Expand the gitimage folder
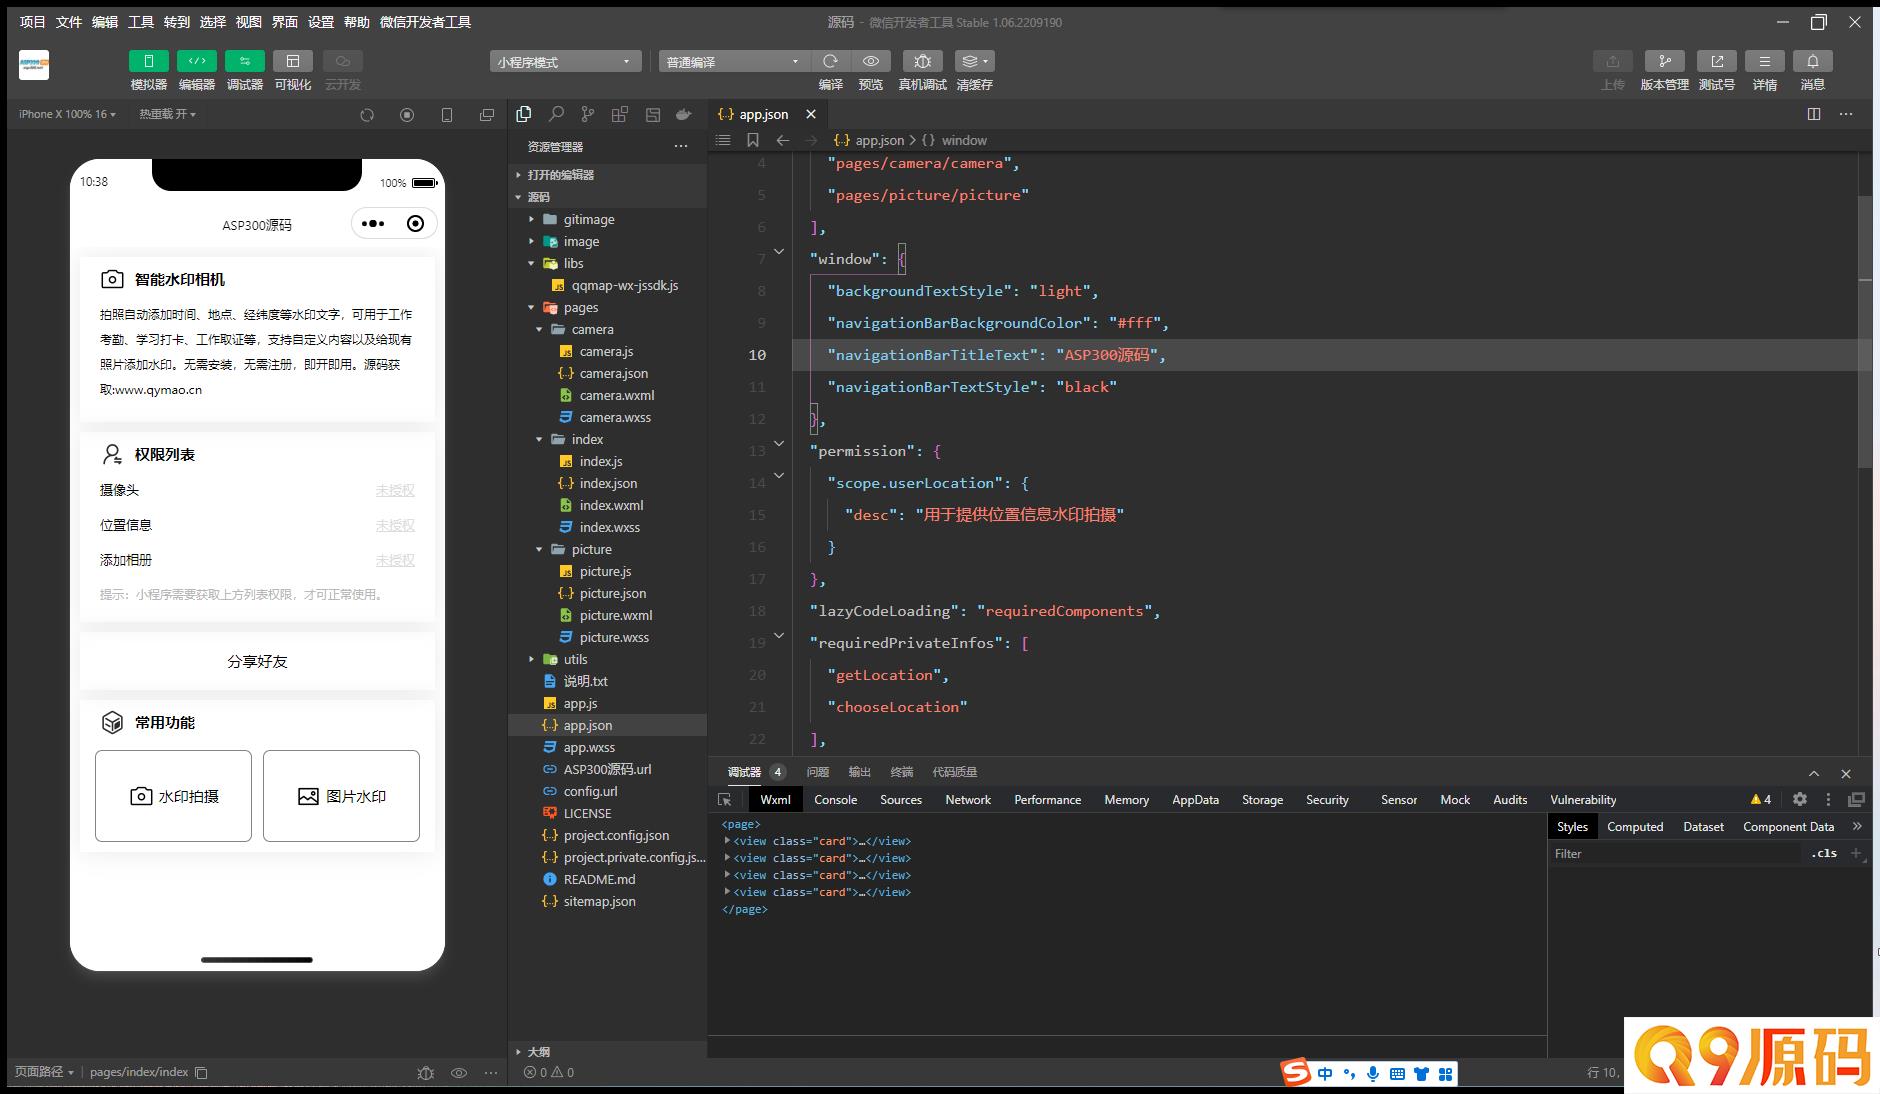Screen dimensions: 1880x1094 (531, 219)
